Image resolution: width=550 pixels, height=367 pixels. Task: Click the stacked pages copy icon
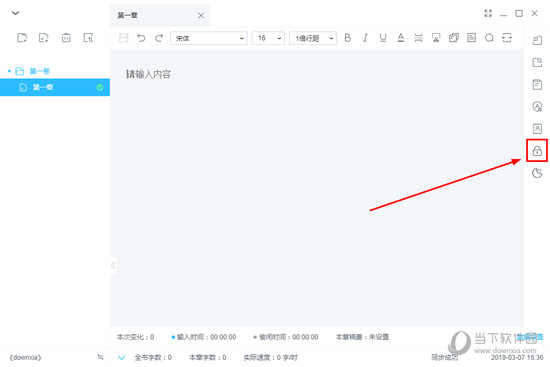(454, 38)
